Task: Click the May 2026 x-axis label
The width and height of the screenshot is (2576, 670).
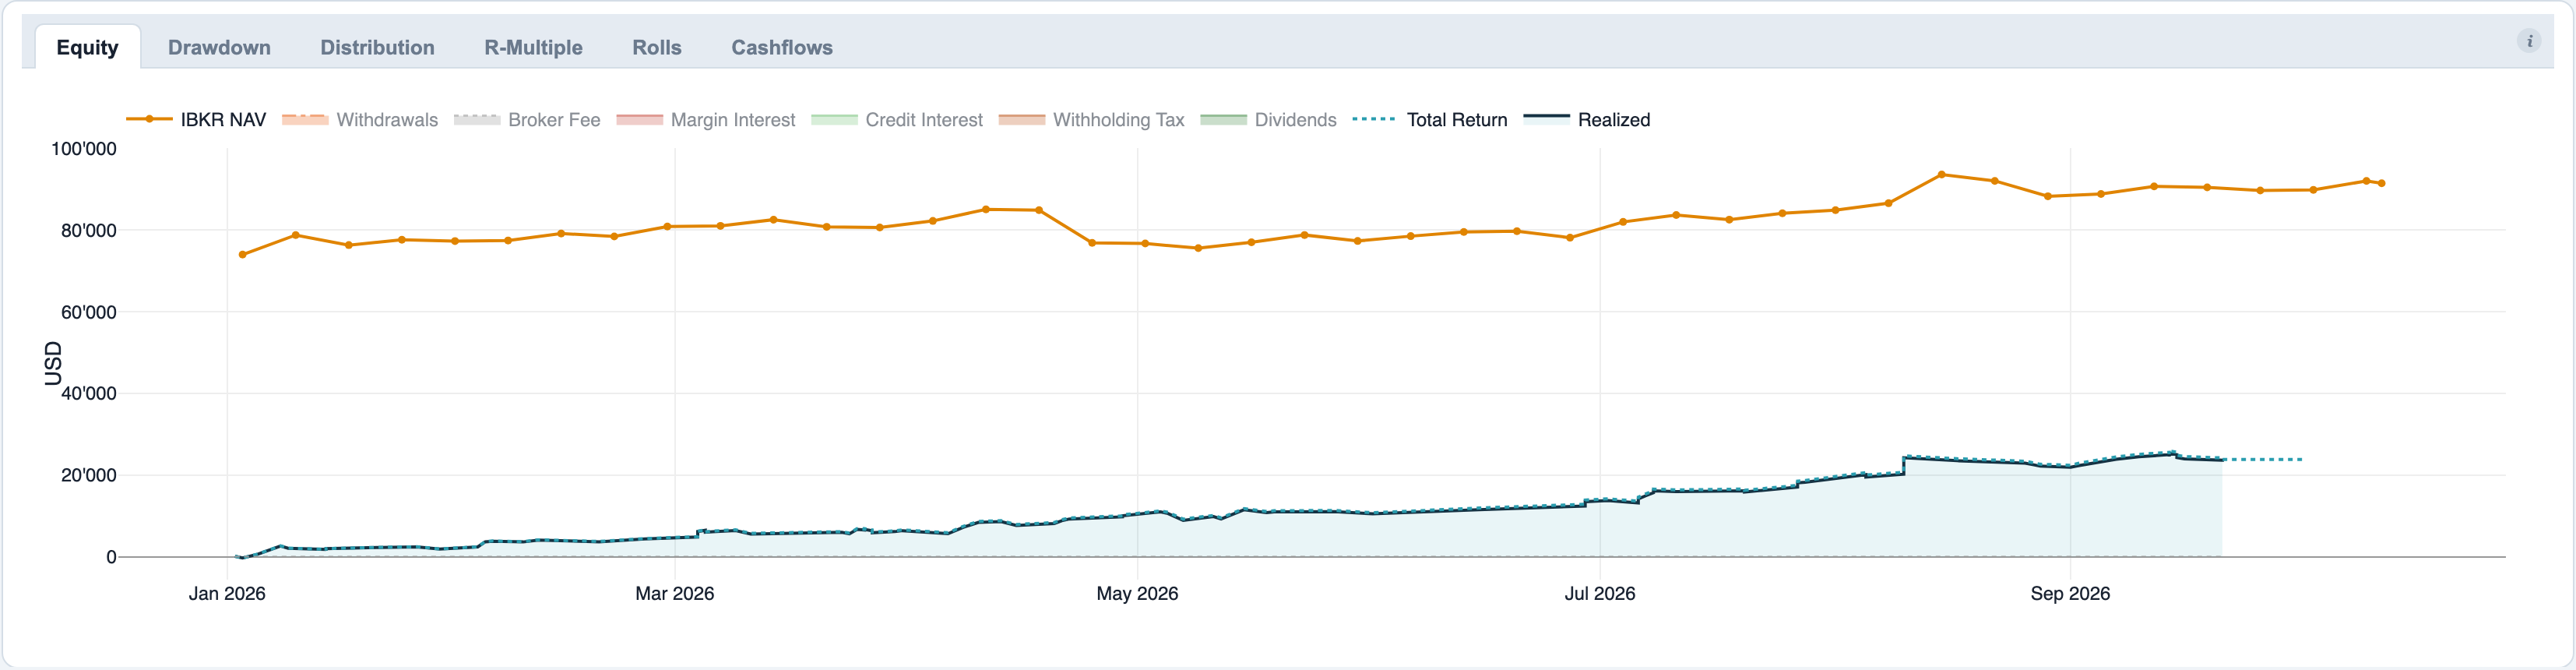Action: coord(1137,593)
